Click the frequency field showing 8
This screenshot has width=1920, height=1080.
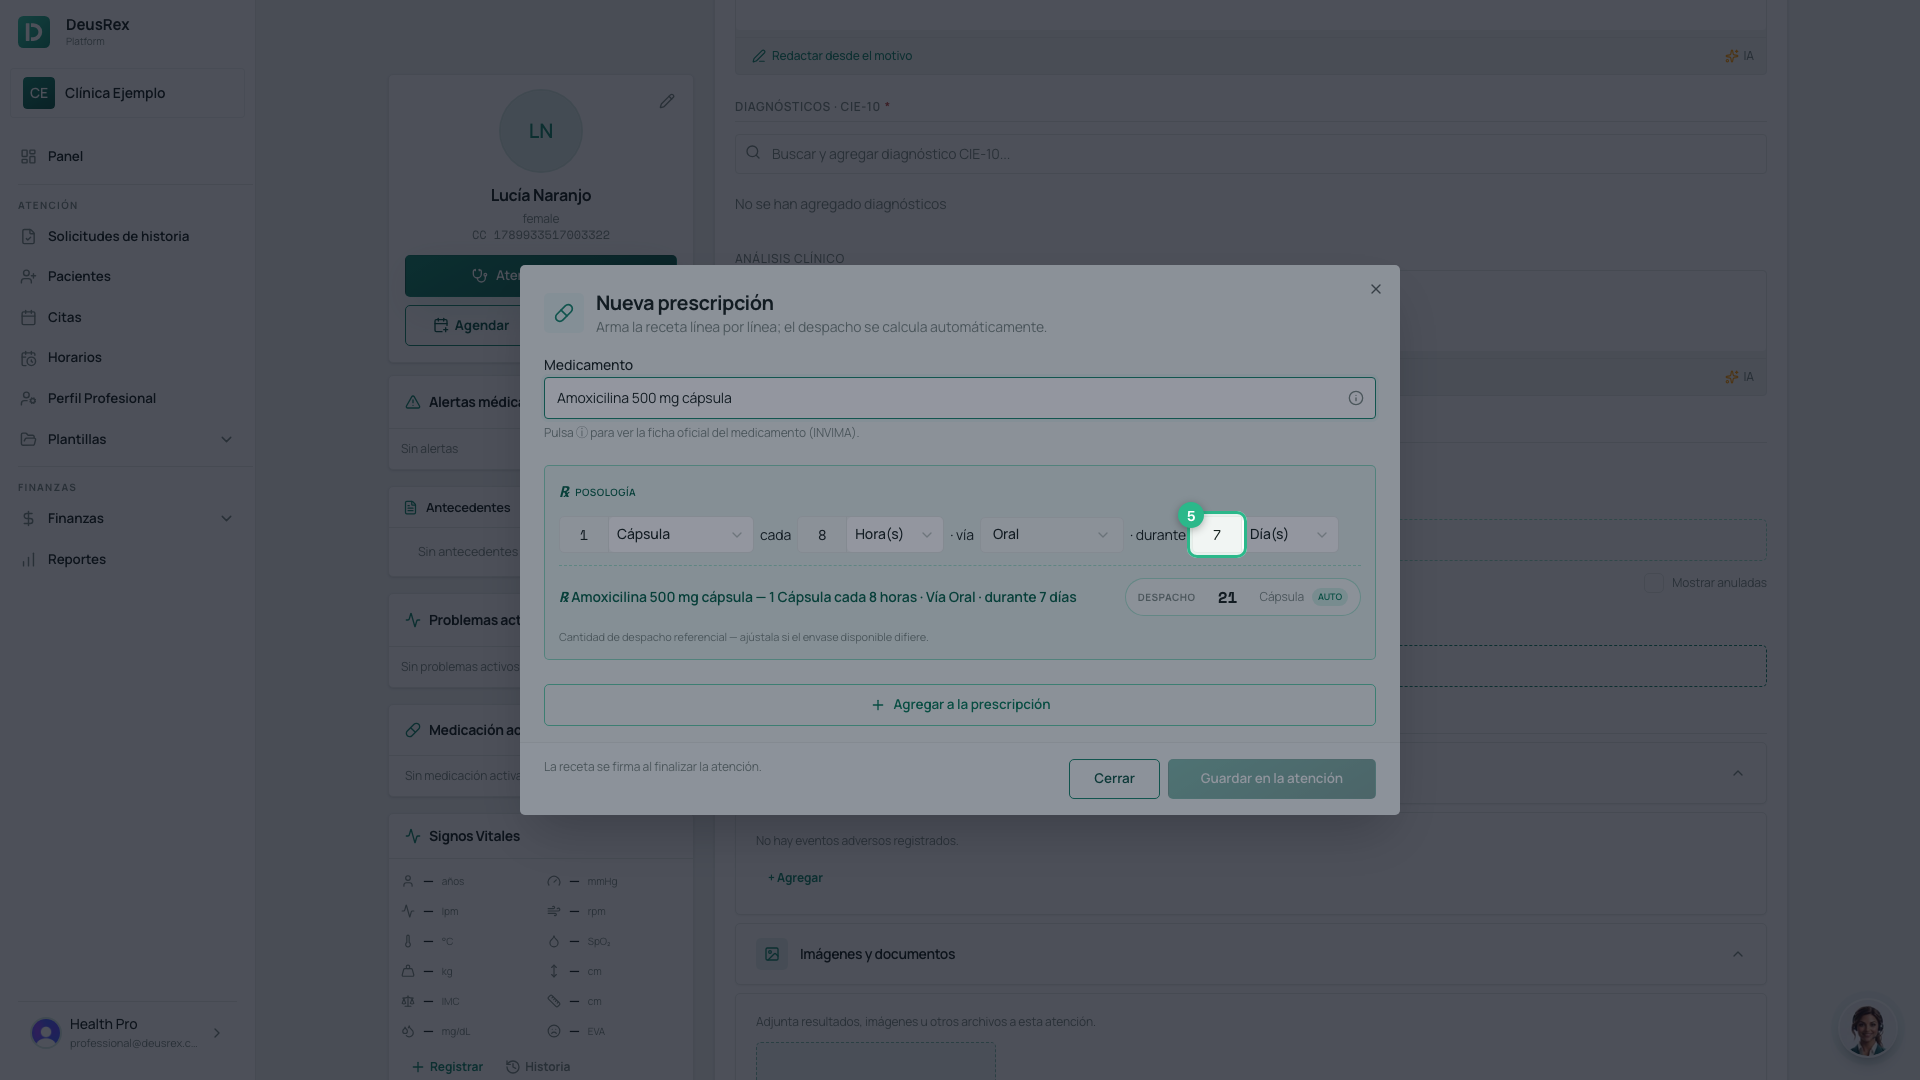click(822, 535)
